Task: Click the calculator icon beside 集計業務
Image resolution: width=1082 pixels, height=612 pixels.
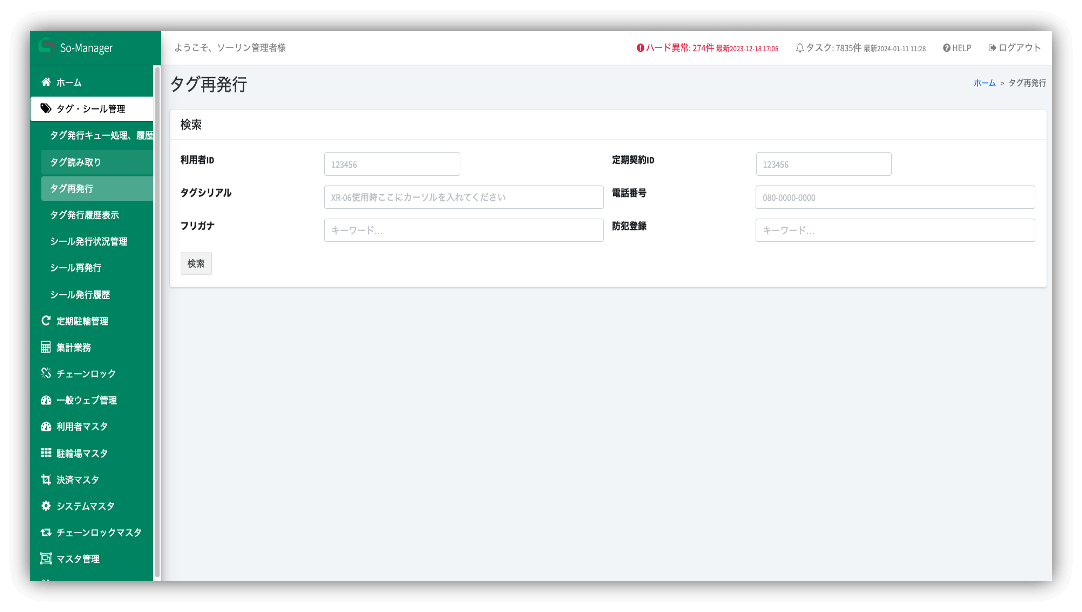Action: (46, 347)
